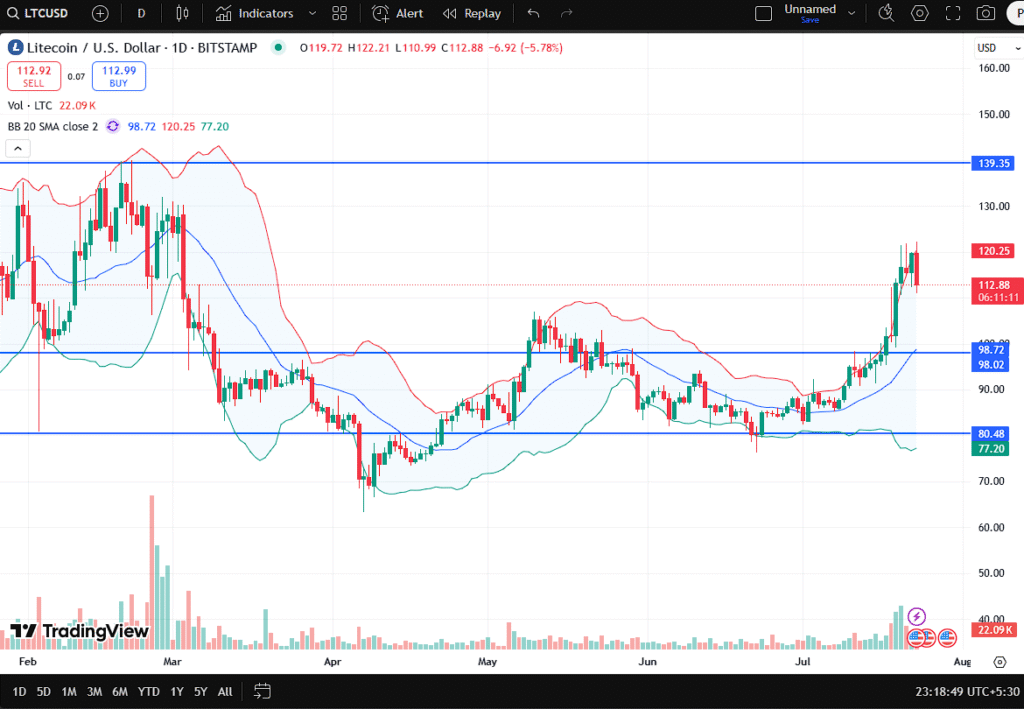
Task: Click the TradingView logo on the chart
Action: click(80, 631)
